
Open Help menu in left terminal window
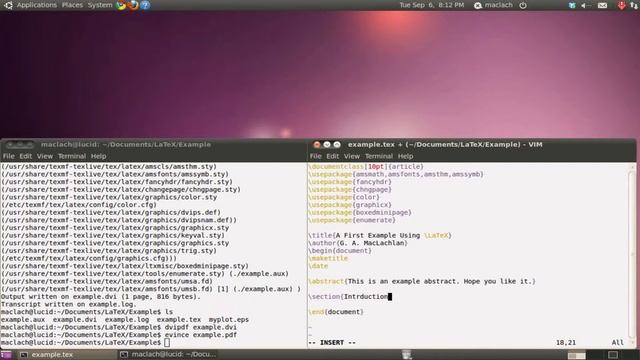98,156
